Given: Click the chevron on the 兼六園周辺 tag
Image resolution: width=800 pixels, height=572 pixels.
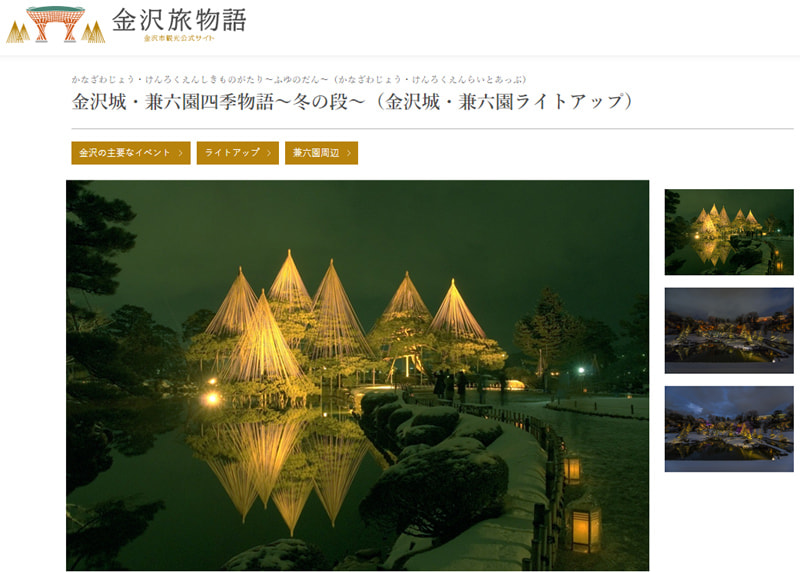Looking at the screenshot, I should (349, 153).
